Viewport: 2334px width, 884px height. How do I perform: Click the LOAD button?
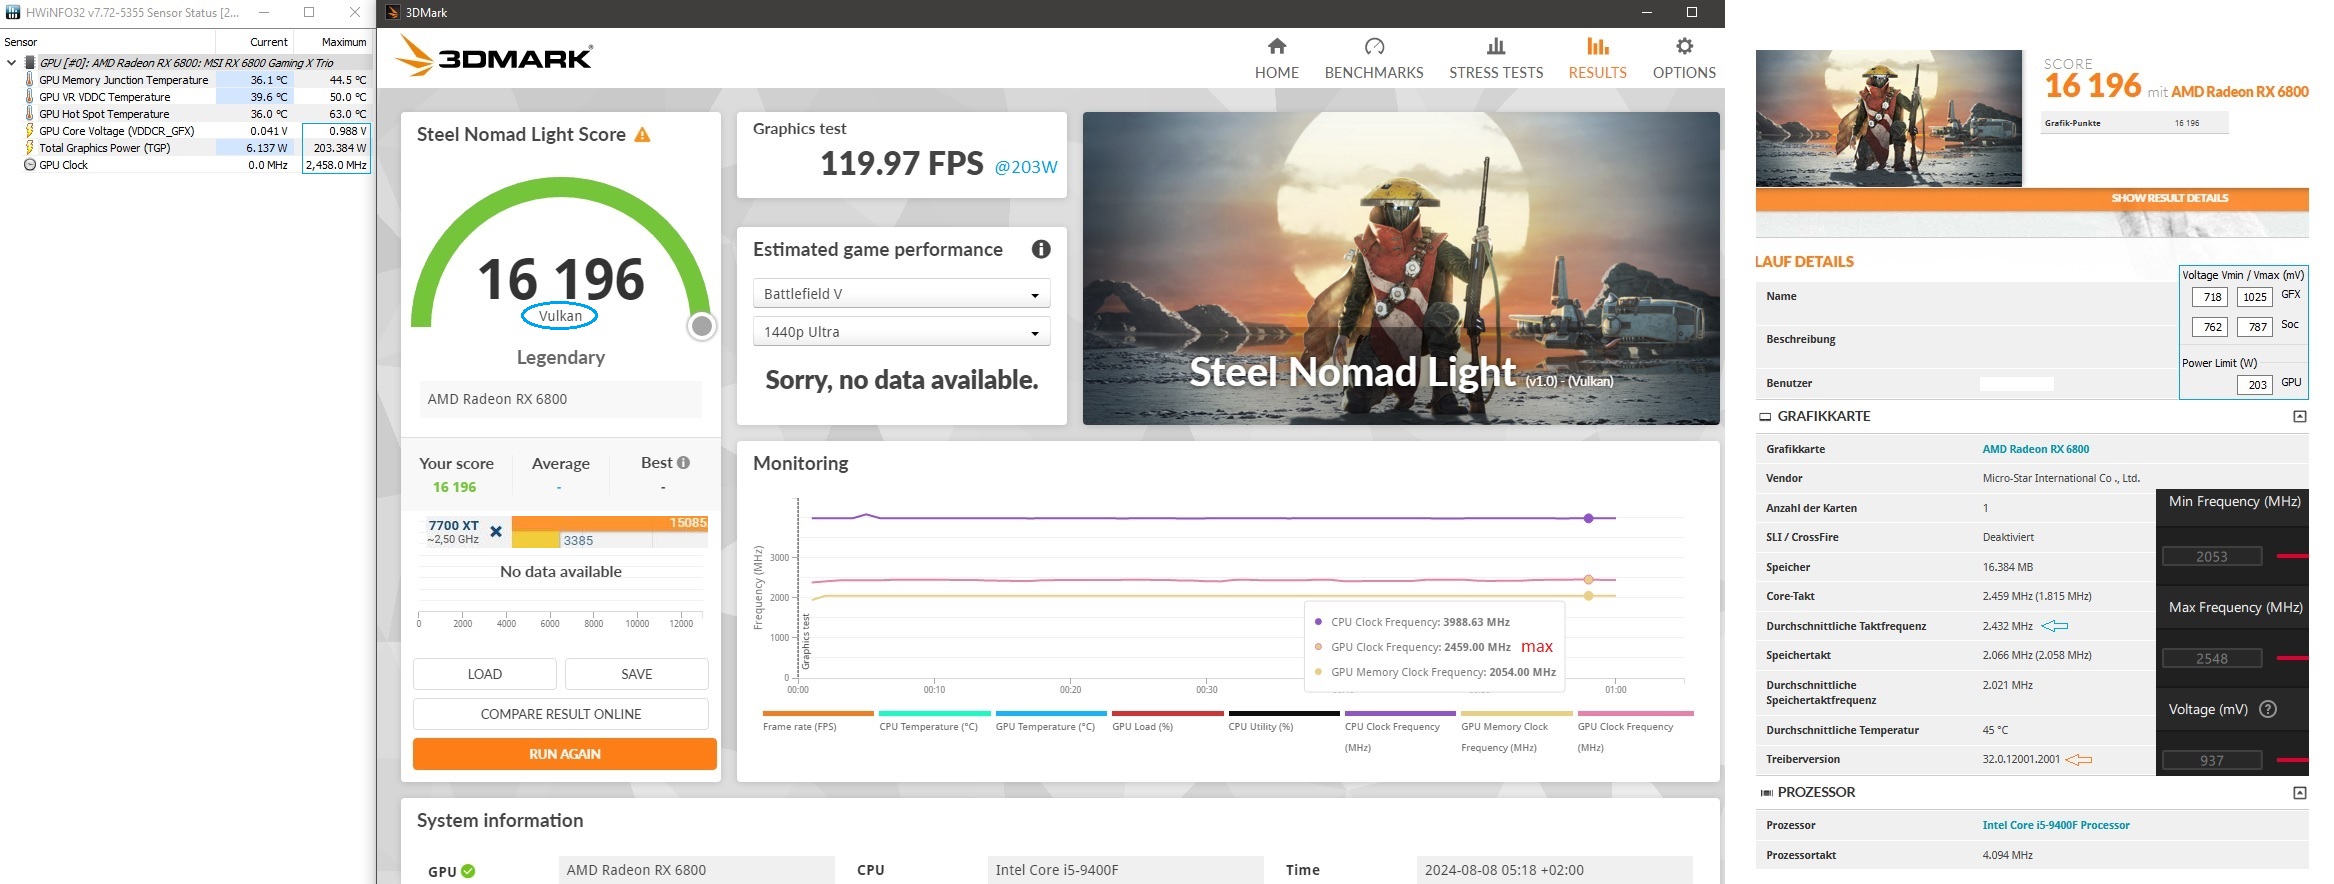(484, 674)
